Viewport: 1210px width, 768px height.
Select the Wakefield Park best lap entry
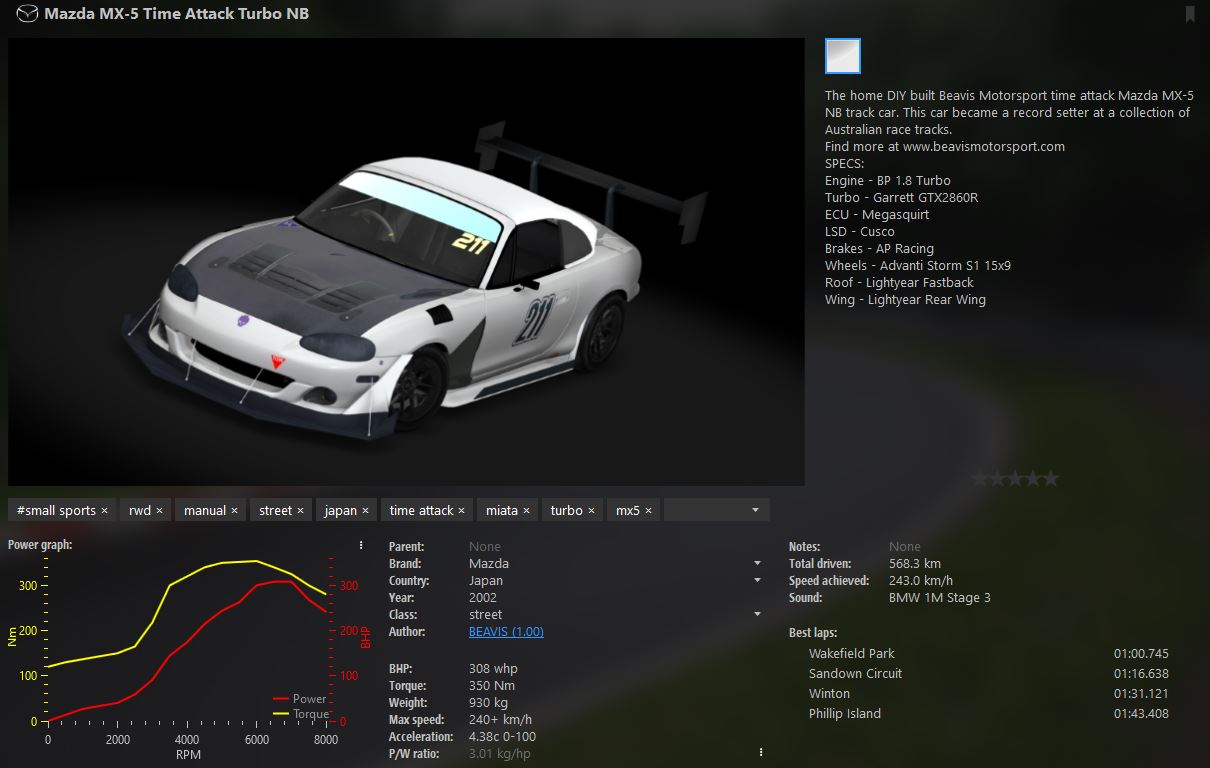(x=851, y=652)
